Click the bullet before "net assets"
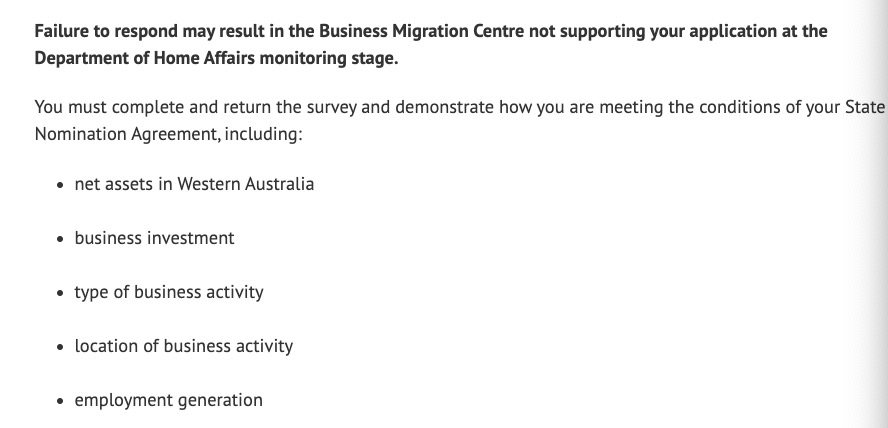This screenshot has width=888, height=428. click(62, 185)
